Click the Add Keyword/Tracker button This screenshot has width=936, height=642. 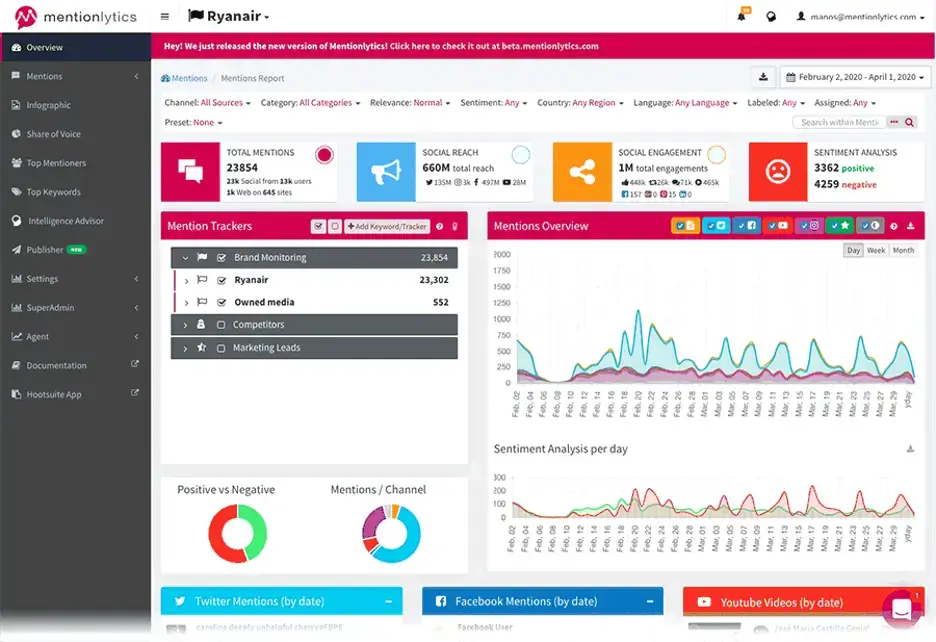(385, 225)
